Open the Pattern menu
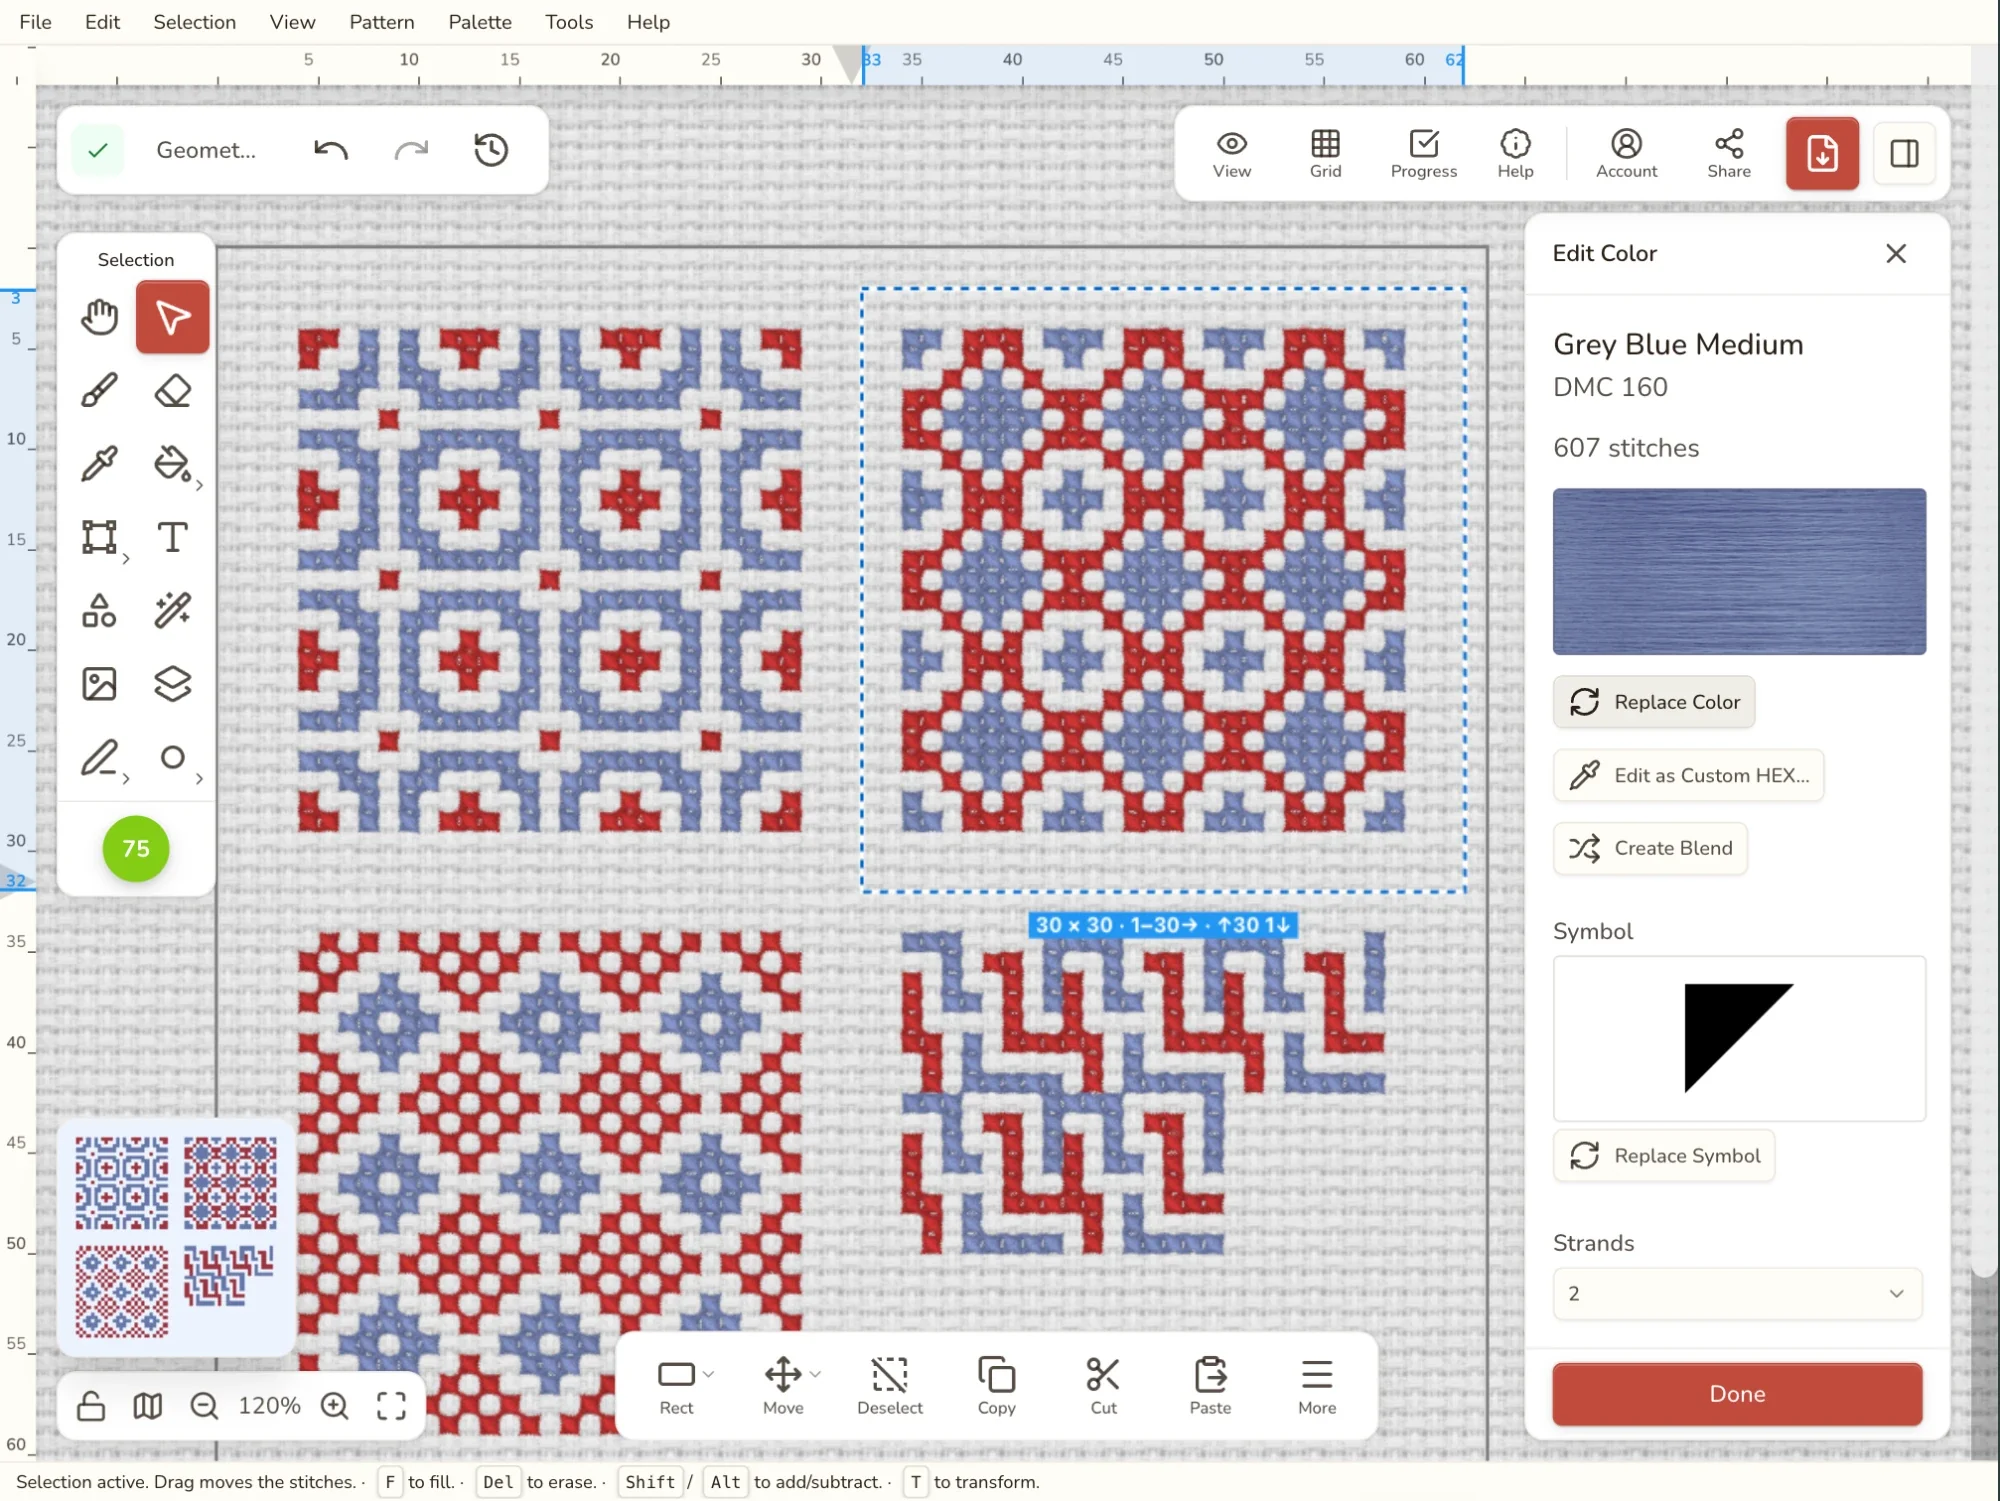The height and width of the screenshot is (1501, 2000). point(382,22)
